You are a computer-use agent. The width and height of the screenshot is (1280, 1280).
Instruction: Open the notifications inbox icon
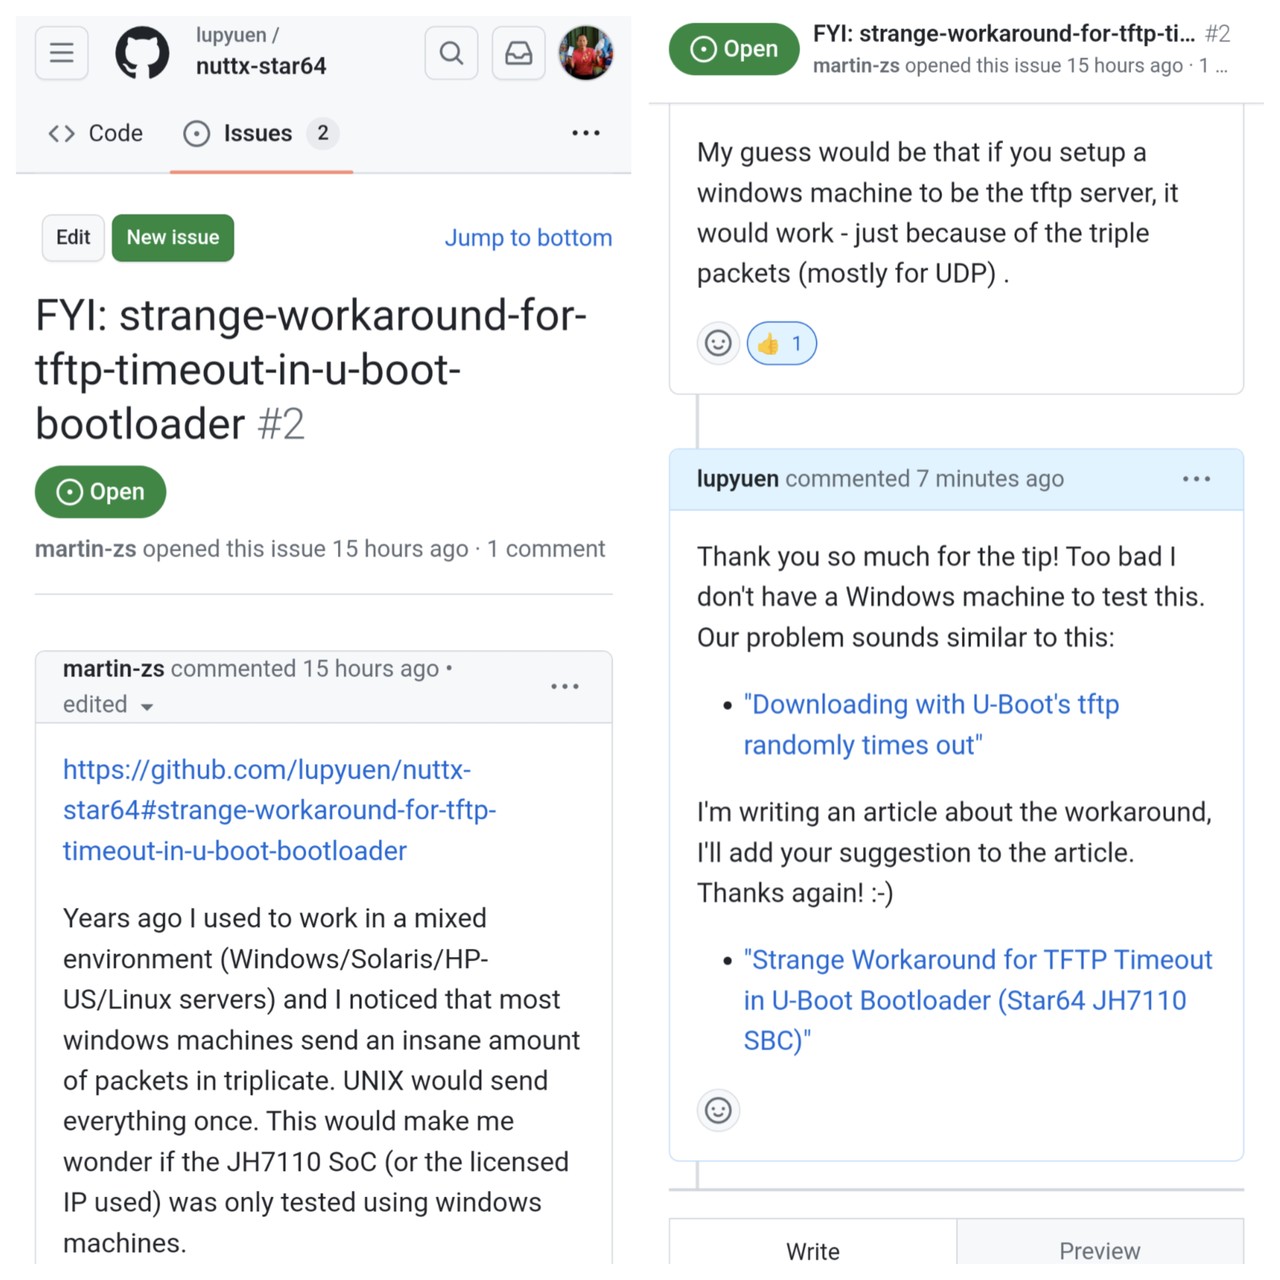[x=518, y=53]
